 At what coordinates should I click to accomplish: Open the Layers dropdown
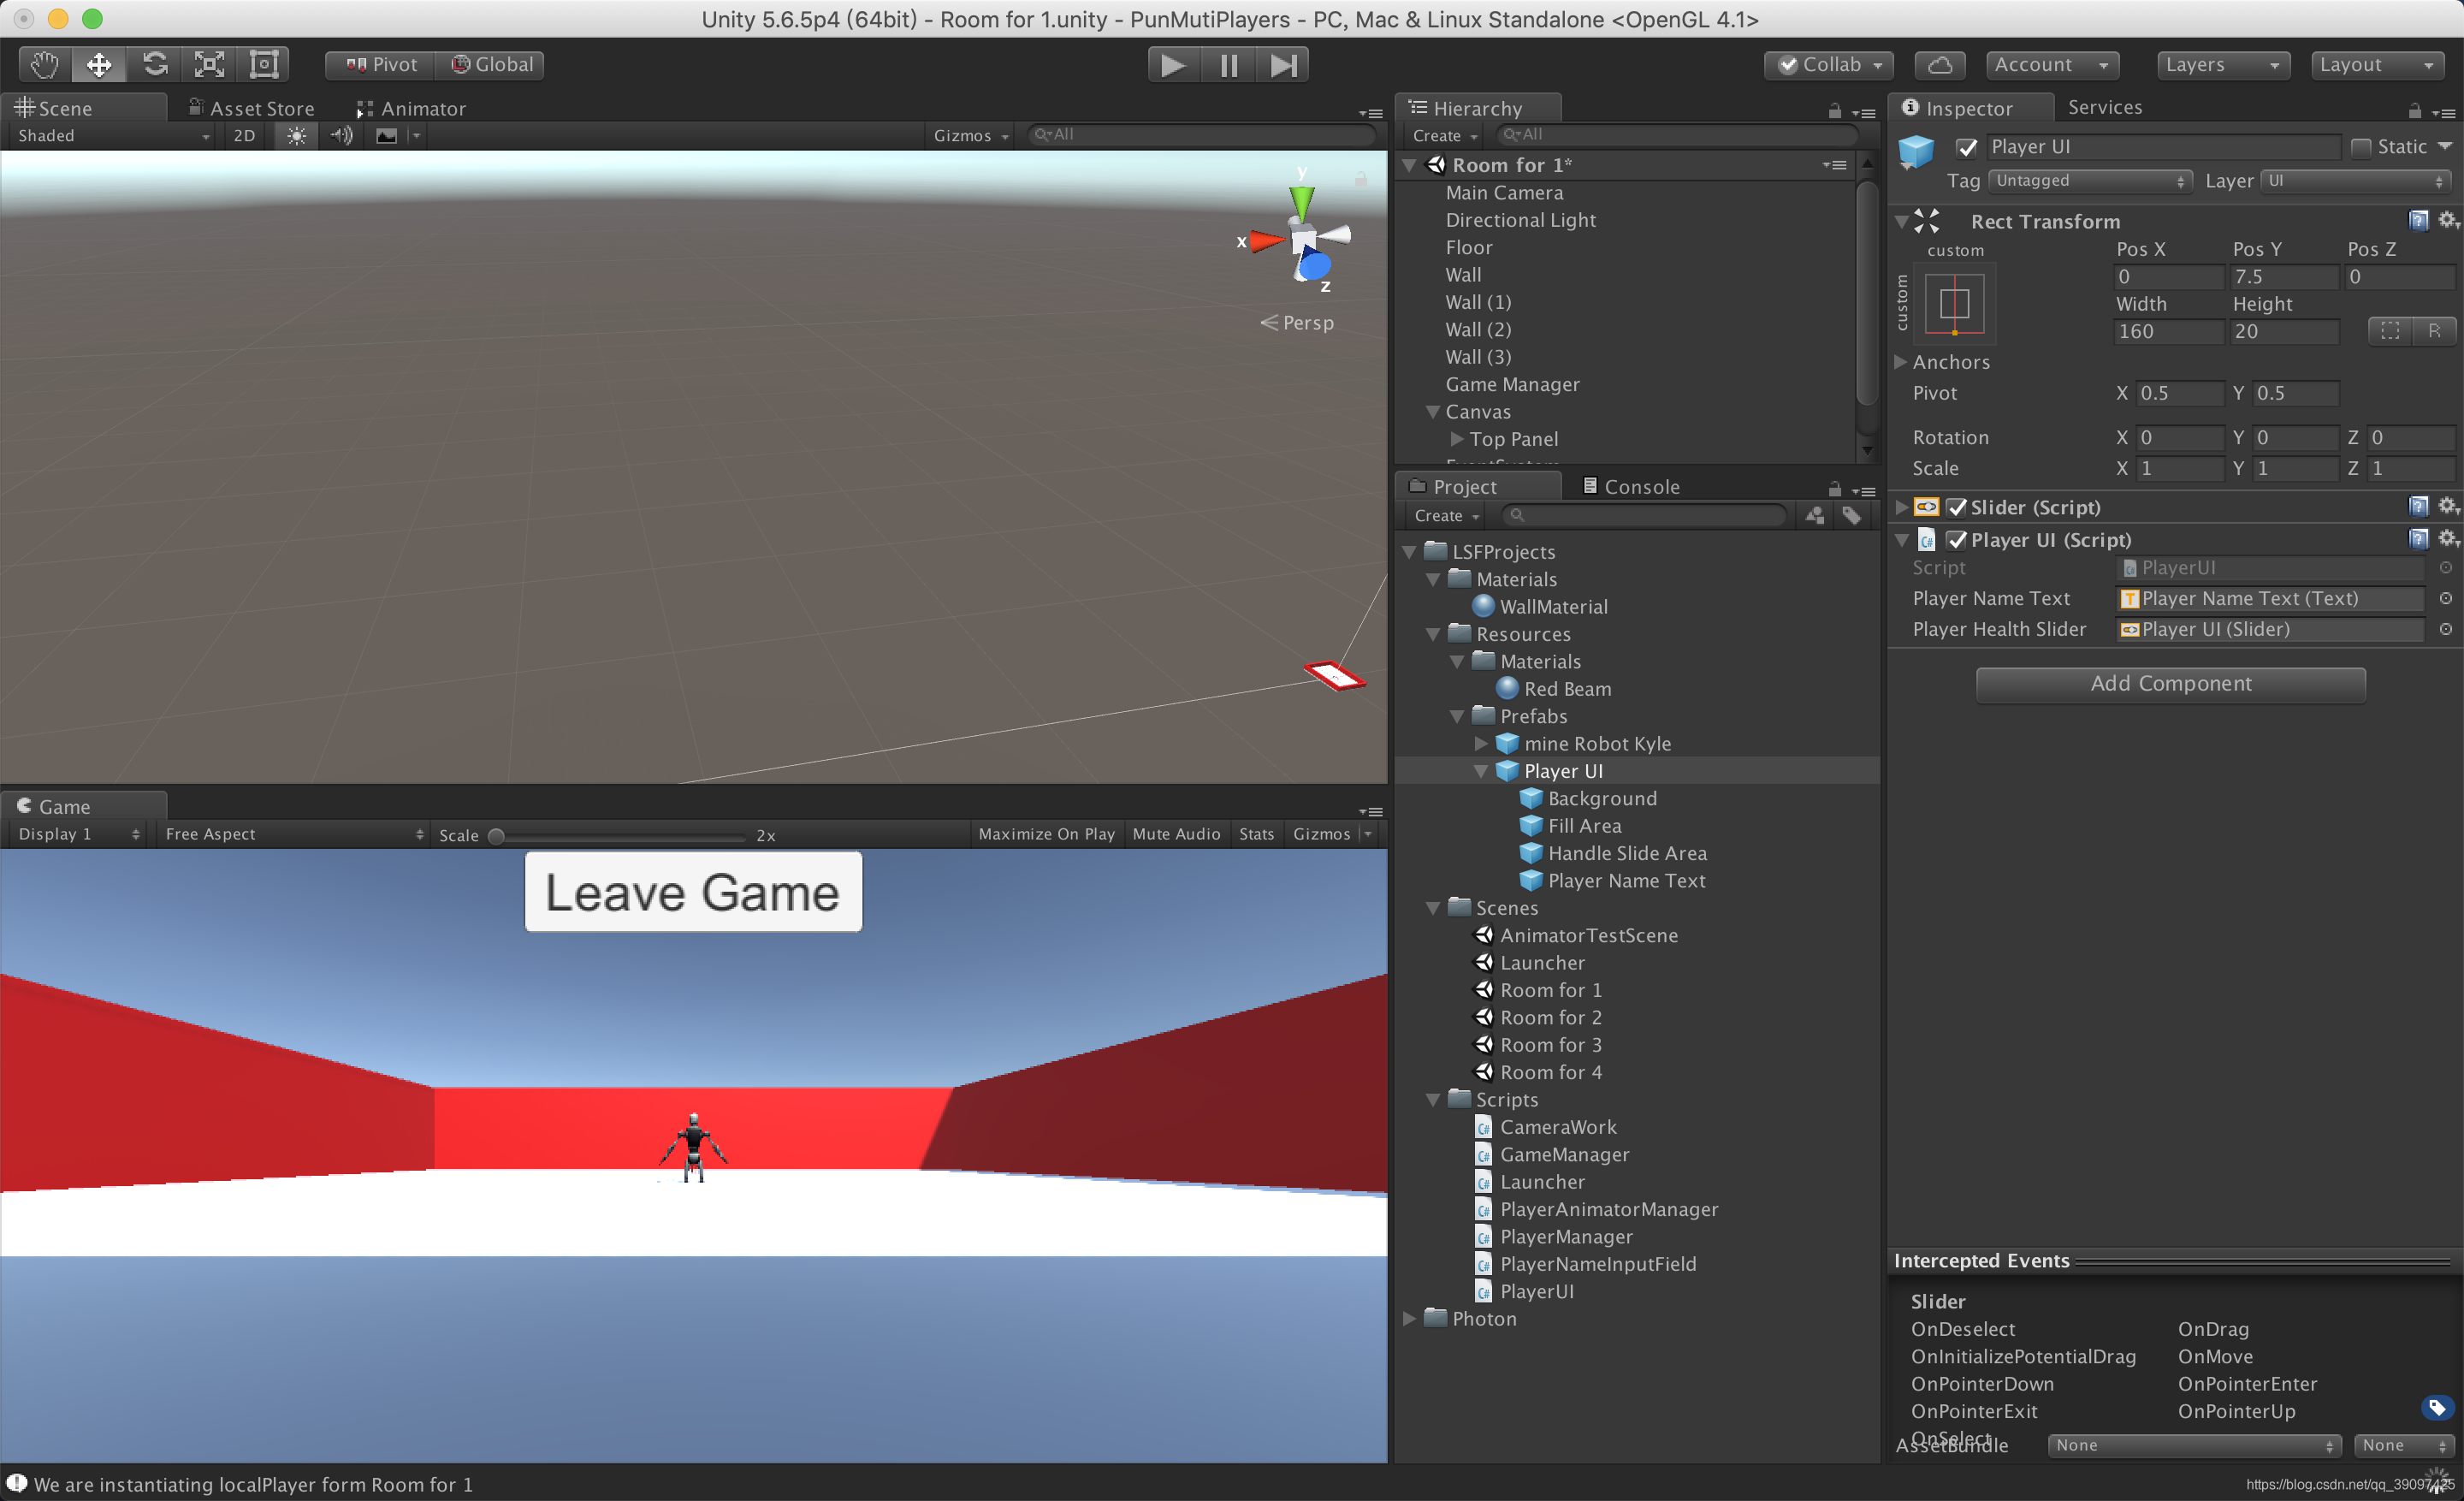click(x=2222, y=64)
